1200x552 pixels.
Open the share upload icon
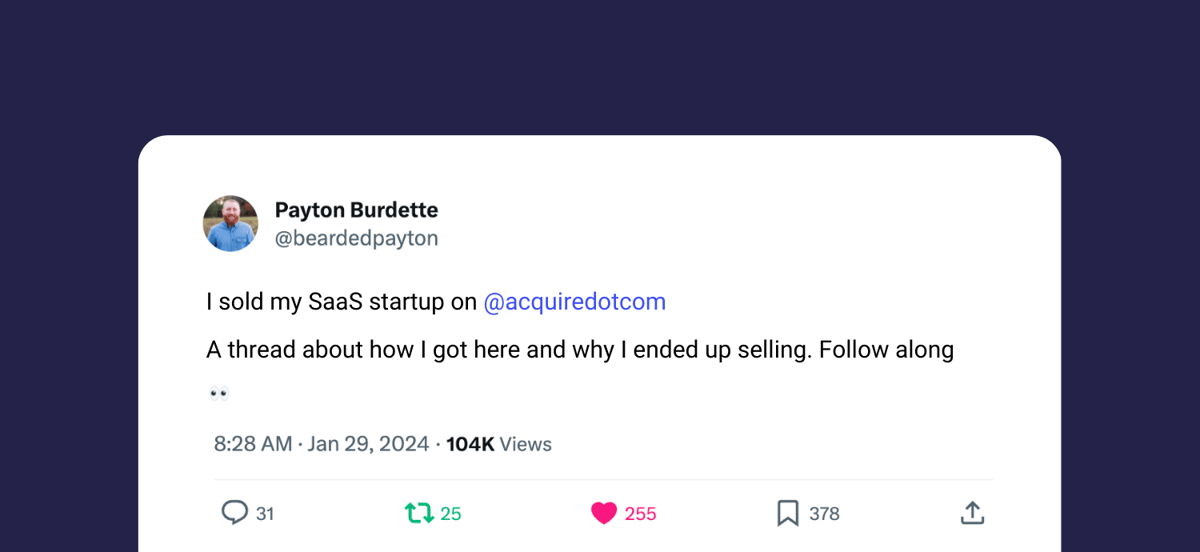pos(973,513)
